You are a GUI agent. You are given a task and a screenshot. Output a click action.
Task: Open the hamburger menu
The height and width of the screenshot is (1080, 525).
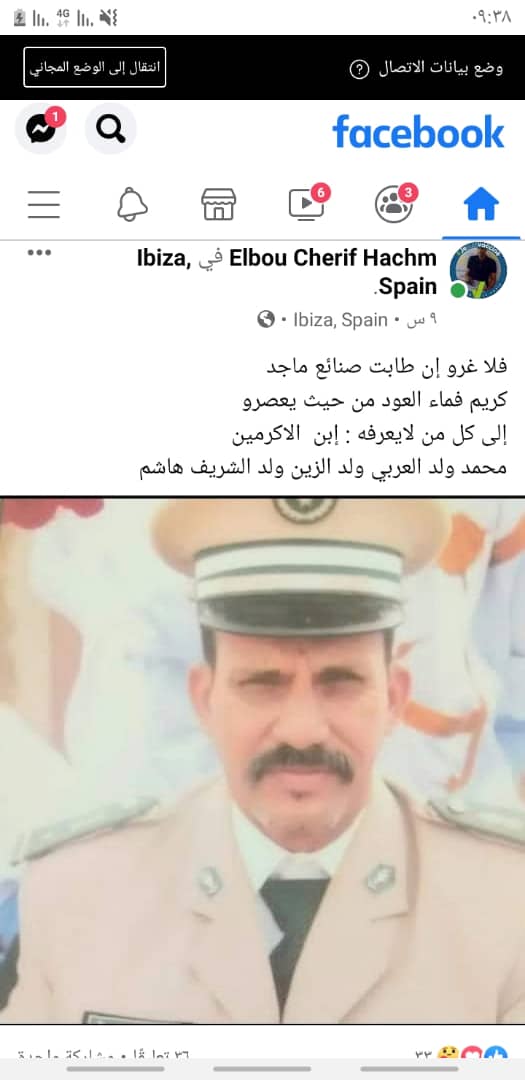pyautogui.click(x=44, y=205)
